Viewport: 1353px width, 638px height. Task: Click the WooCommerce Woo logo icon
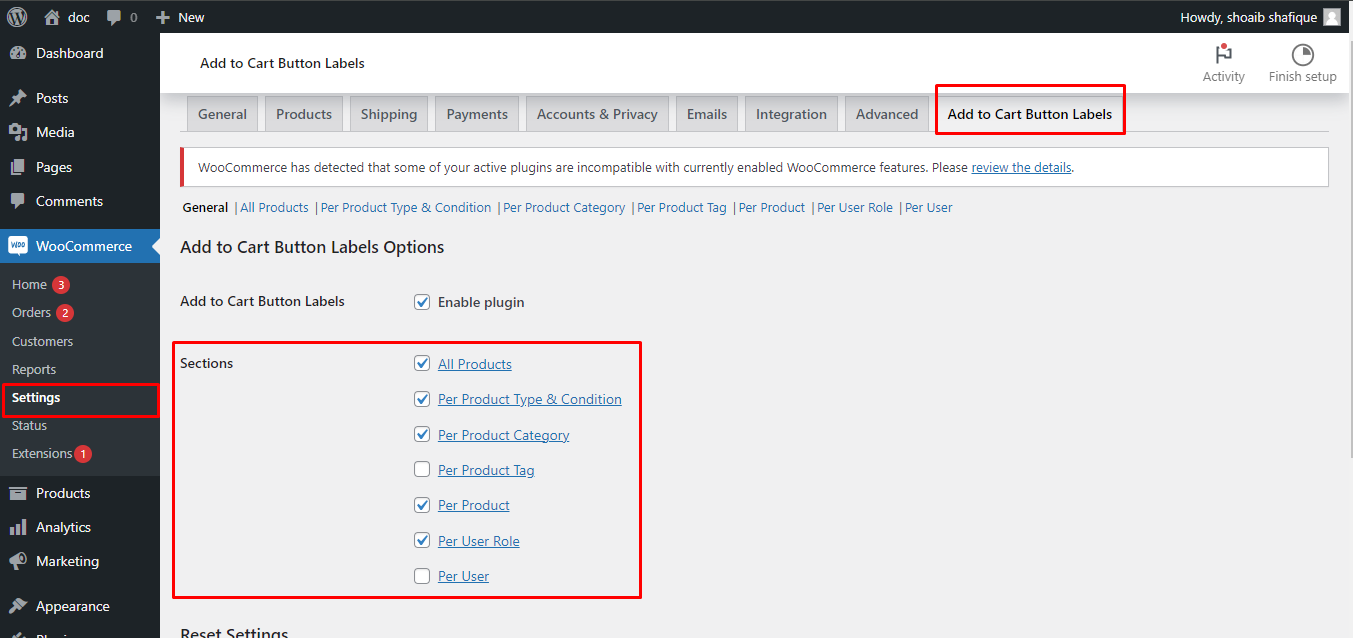(18, 246)
